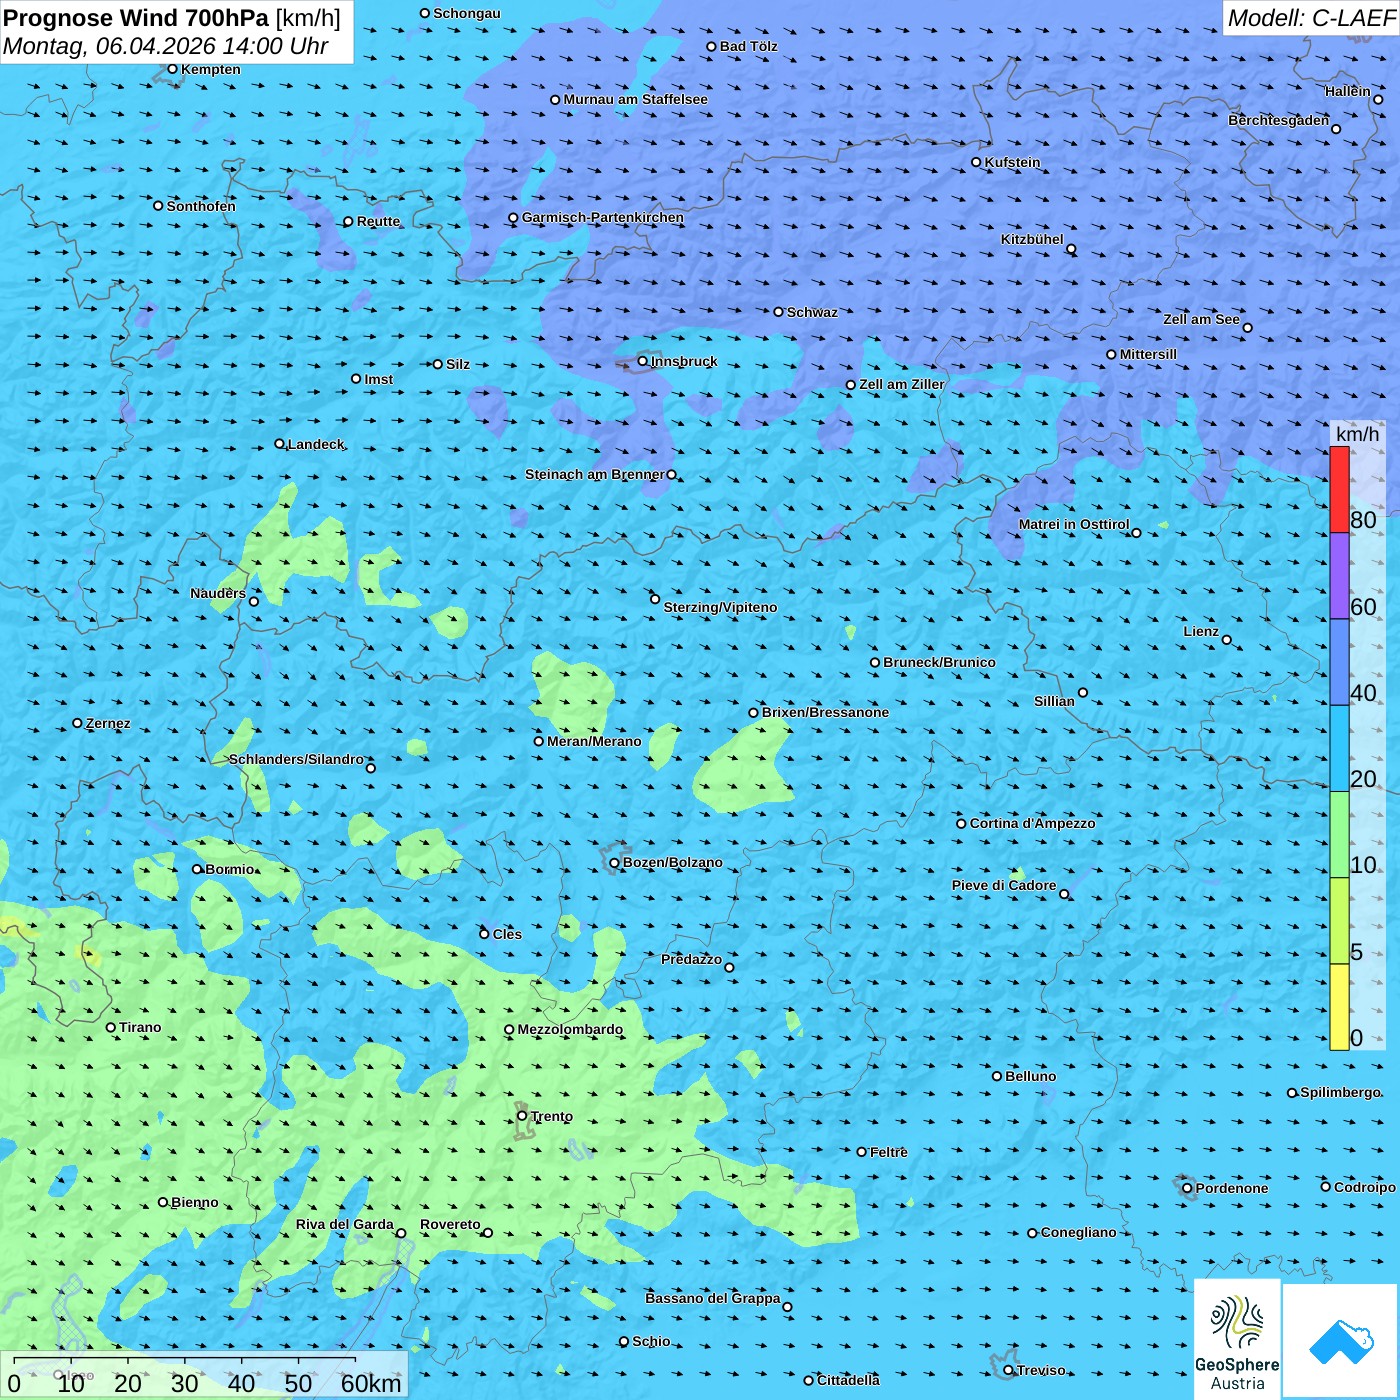Click the Bormio label
The height and width of the screenshot is (1400, 1400).
pos(230,869)
